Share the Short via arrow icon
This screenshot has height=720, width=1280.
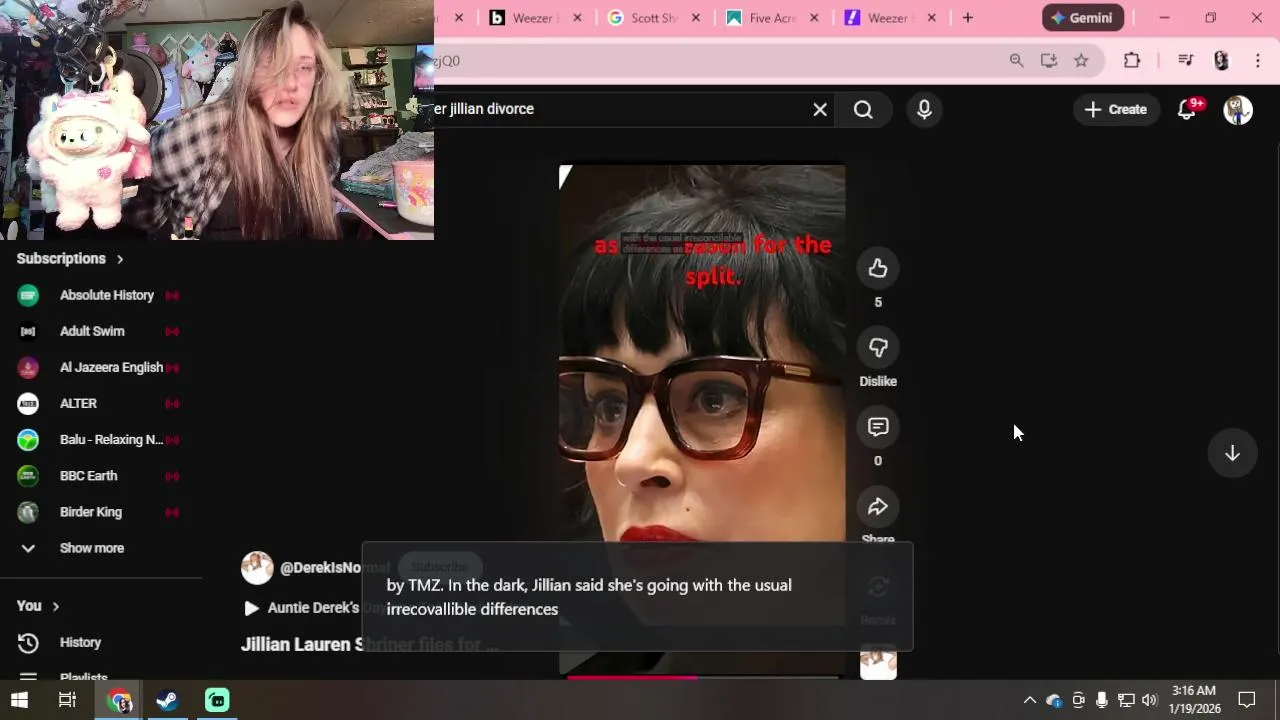pyautogui.click(x=878, y=507)
